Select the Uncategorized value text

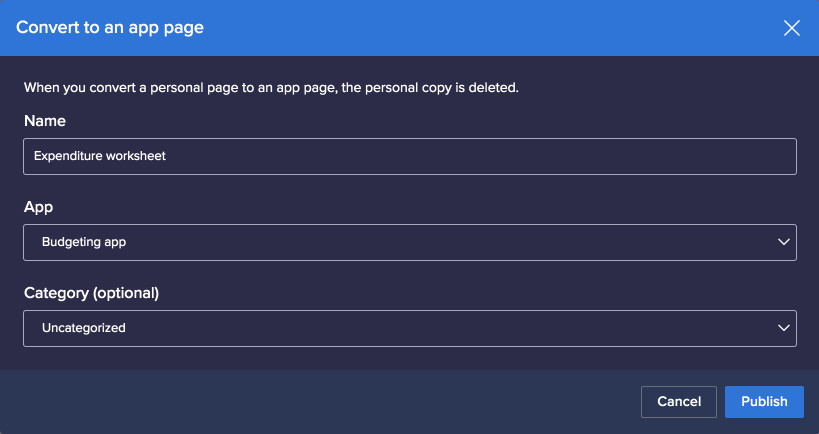click(84, 327)
